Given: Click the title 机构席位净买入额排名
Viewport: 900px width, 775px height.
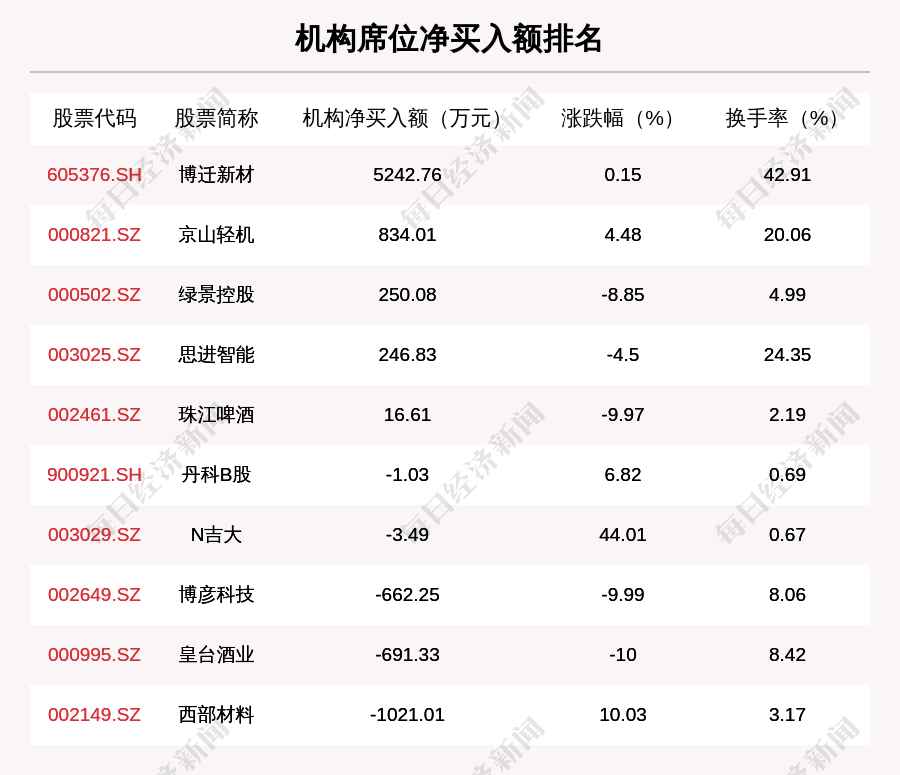Looking at the screenshot, I should pos(448,39).
